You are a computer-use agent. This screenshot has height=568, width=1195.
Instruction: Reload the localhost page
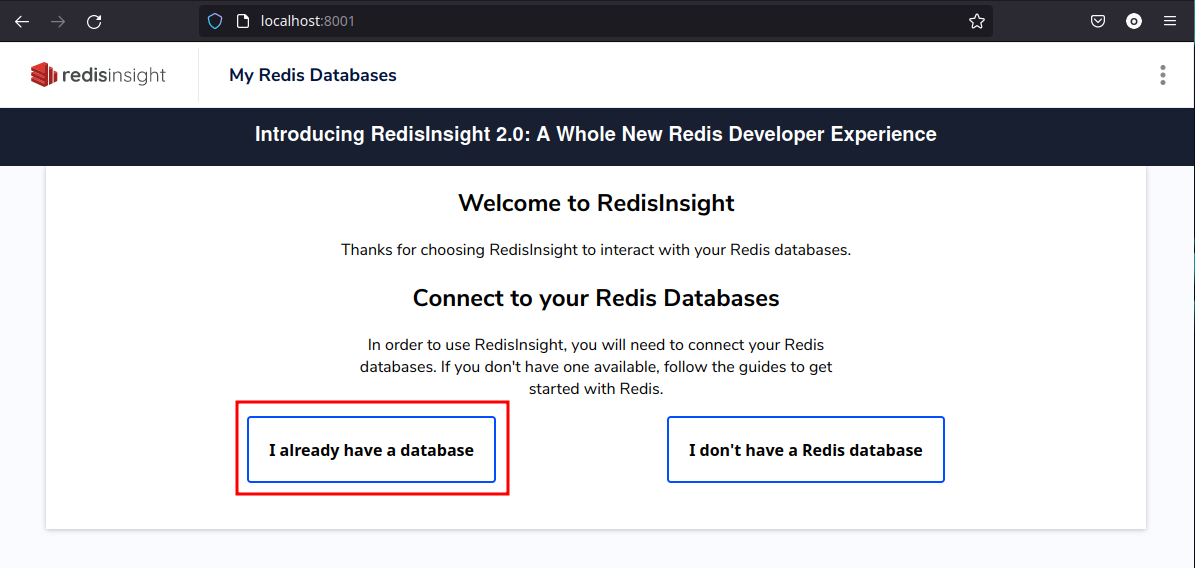click(x=94, y=21)
